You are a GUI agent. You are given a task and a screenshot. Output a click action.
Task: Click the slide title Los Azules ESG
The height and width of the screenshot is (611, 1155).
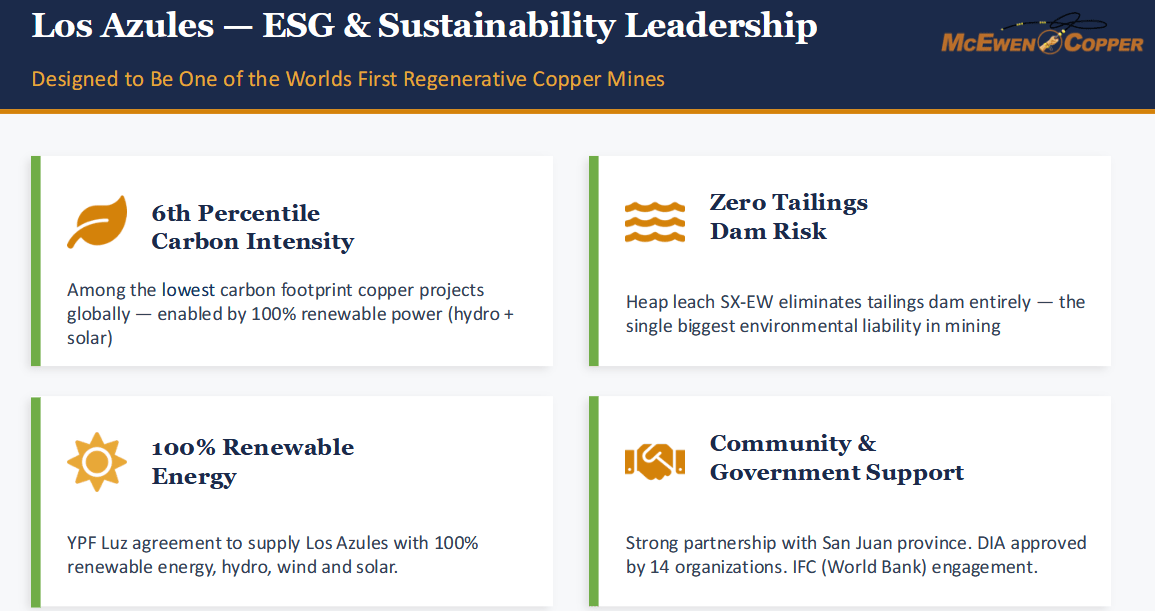(x=424, y=26)
